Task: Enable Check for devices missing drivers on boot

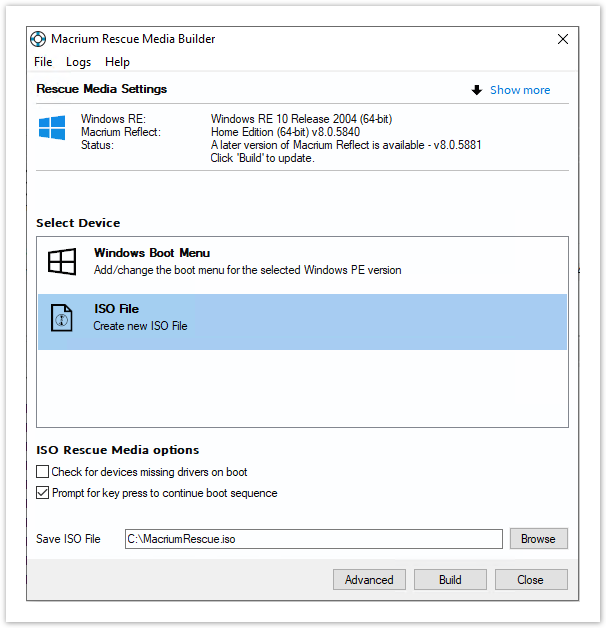Action: pyautogui.click(x=42, y=472)
